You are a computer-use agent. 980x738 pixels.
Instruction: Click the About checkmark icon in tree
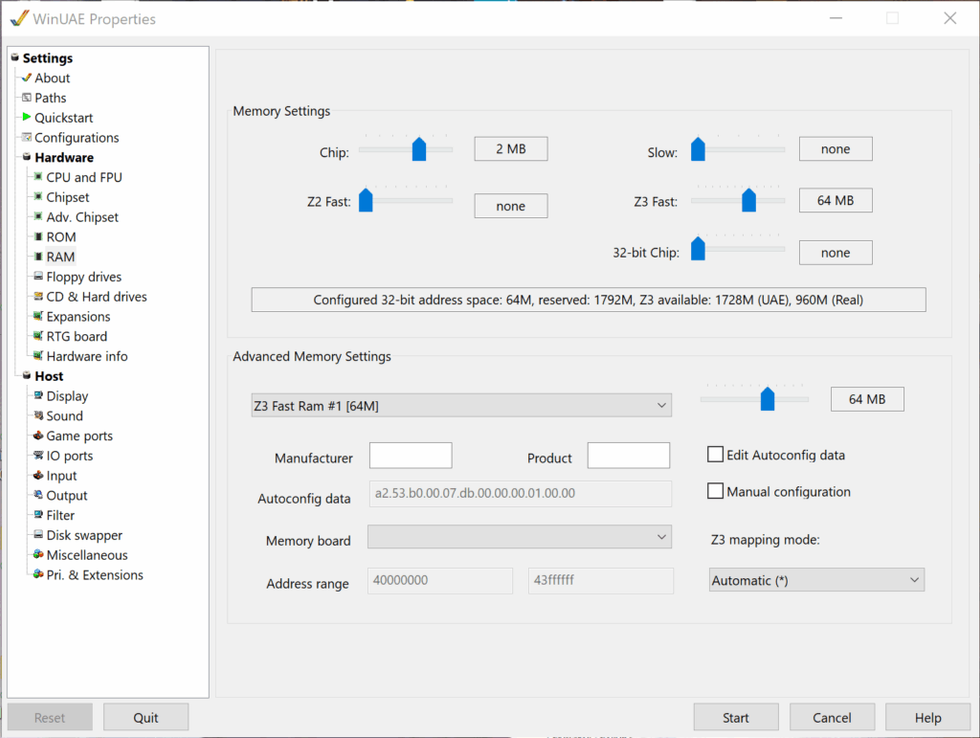[x=26, y=78]
